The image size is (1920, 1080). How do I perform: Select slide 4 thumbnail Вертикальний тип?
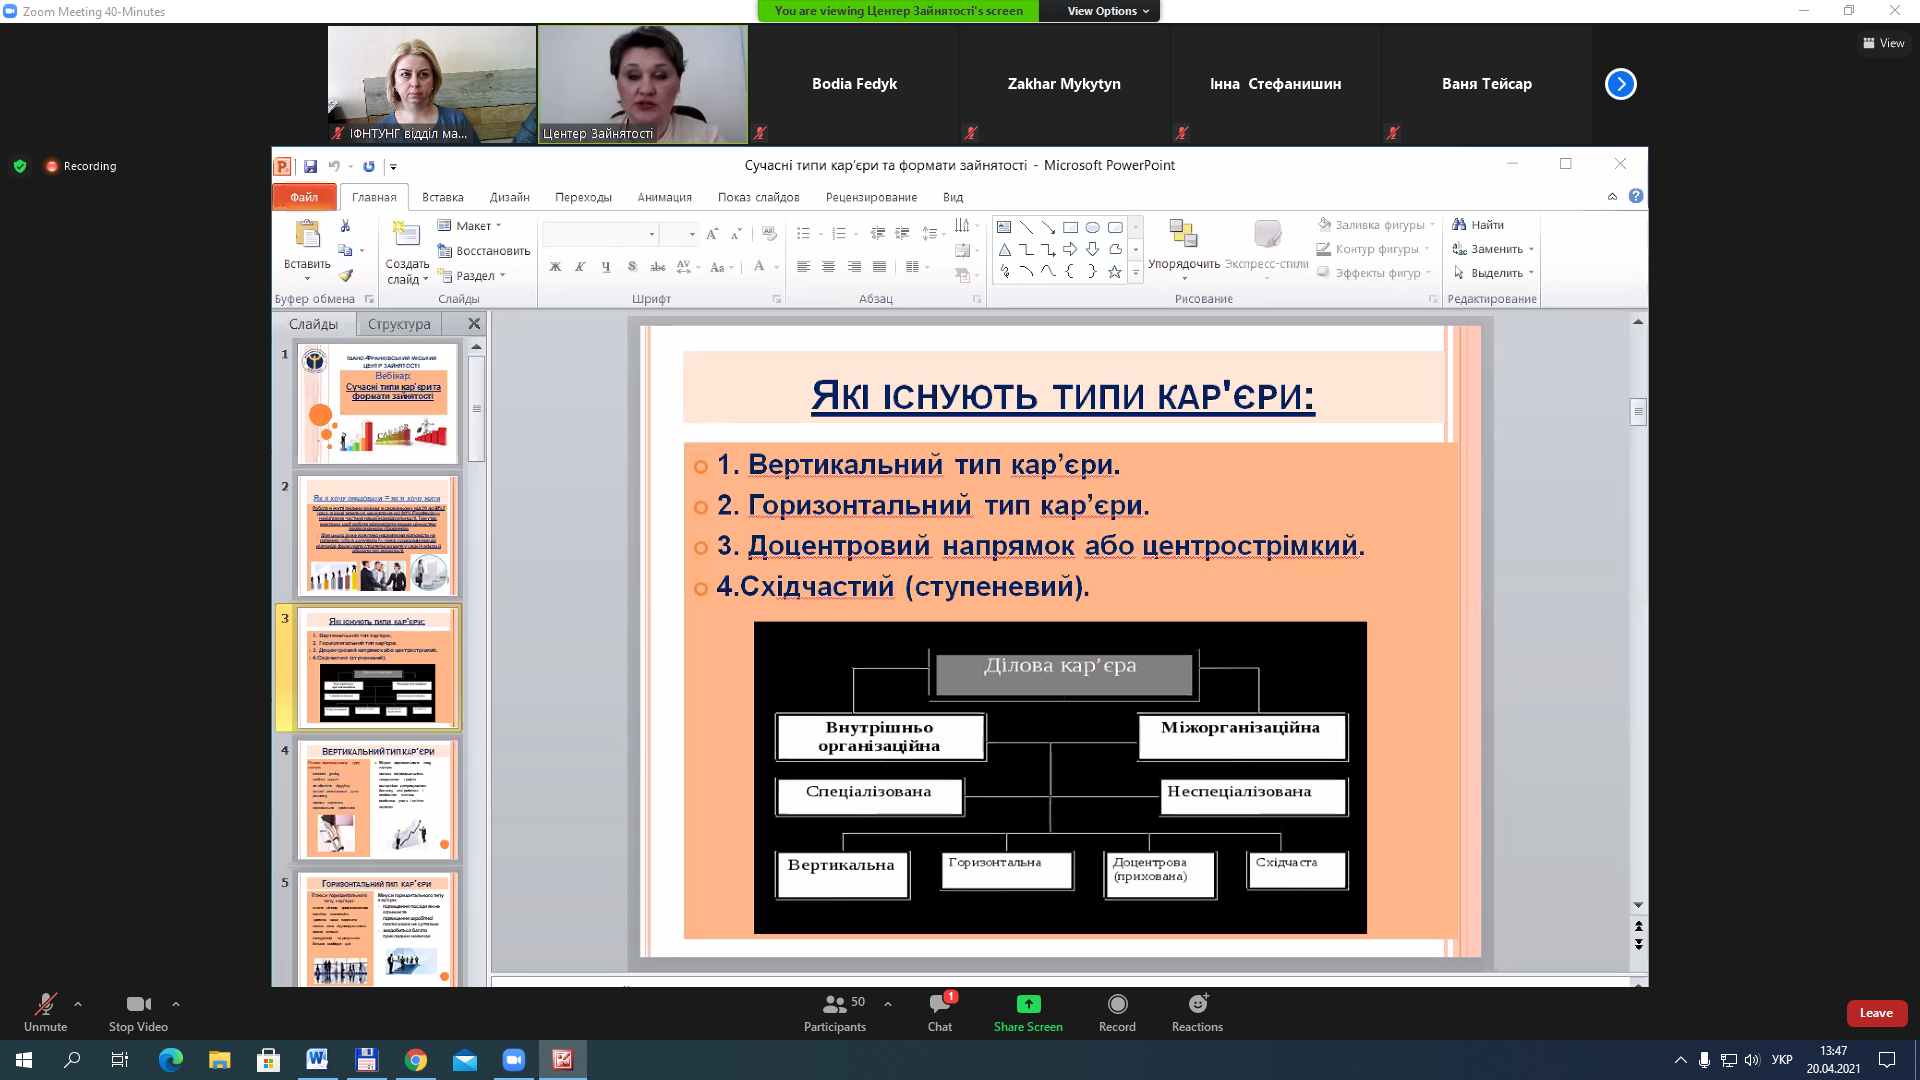[378, 800]
